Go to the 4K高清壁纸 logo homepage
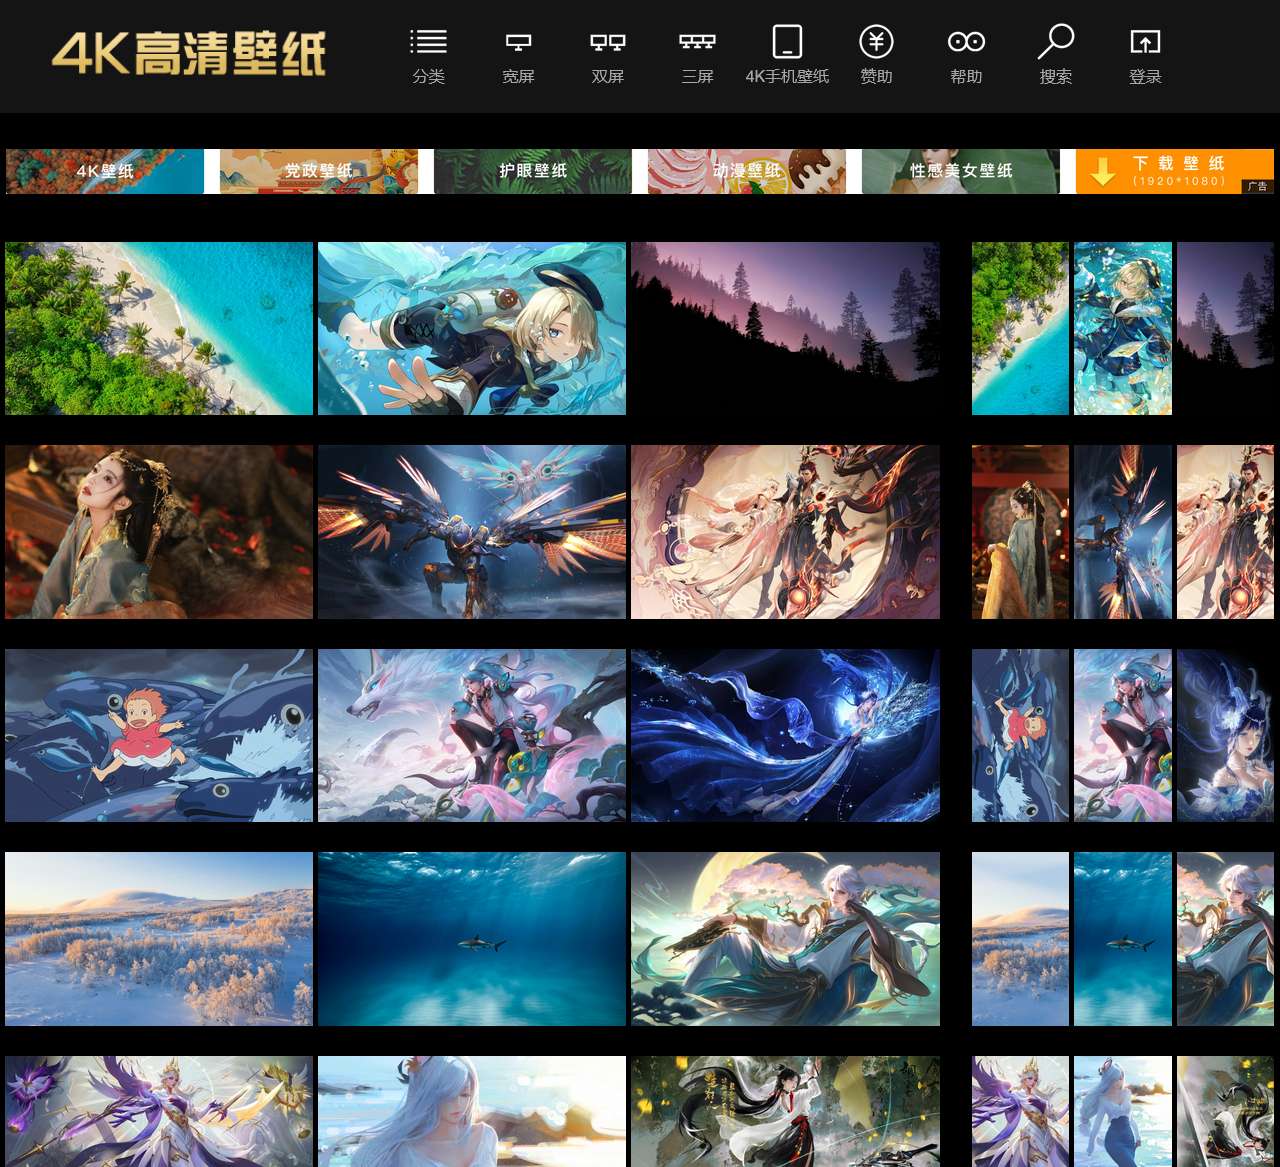Viewport: 1280px width, 1167px height. 189,54
